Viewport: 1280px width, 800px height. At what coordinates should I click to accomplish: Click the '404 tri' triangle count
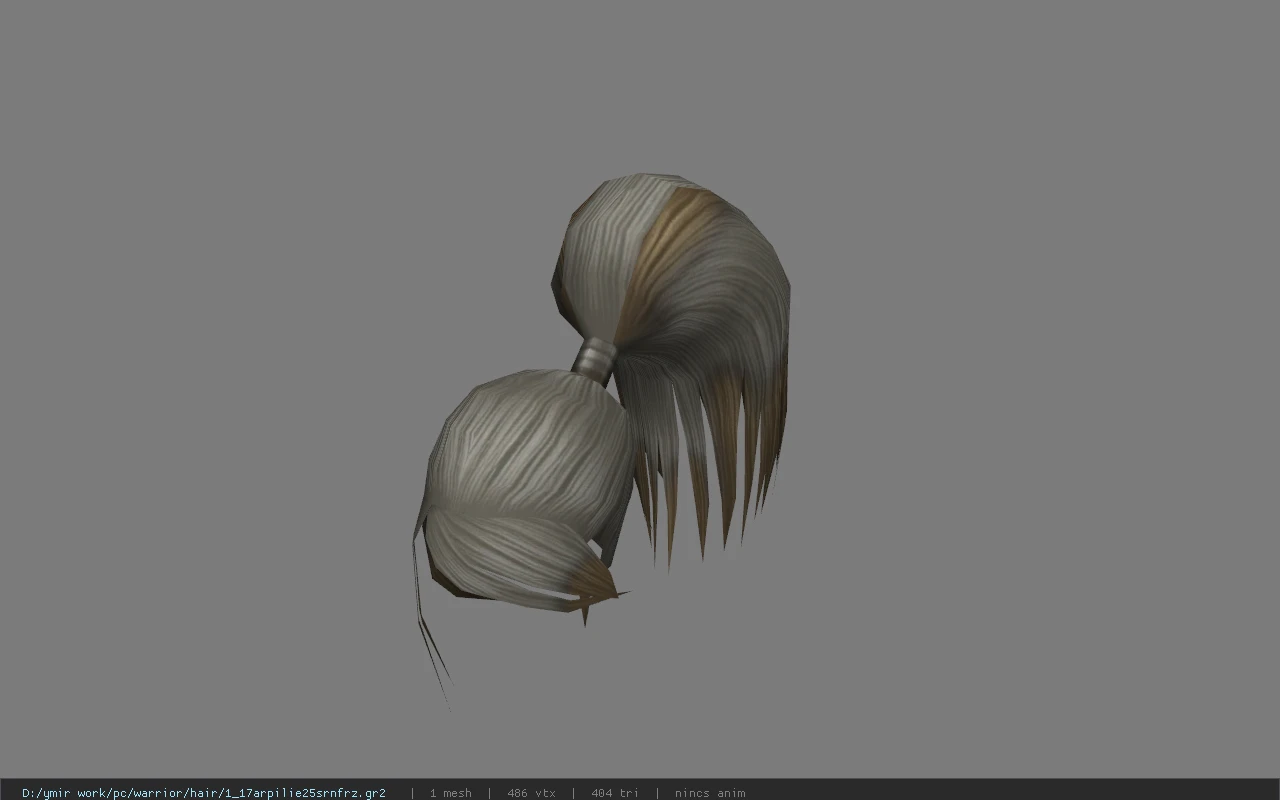coord(614,793)
